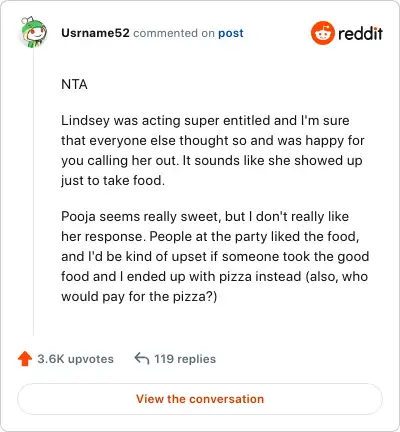Click the 'commented on' text
400x432 pixels.
point(174,33)
